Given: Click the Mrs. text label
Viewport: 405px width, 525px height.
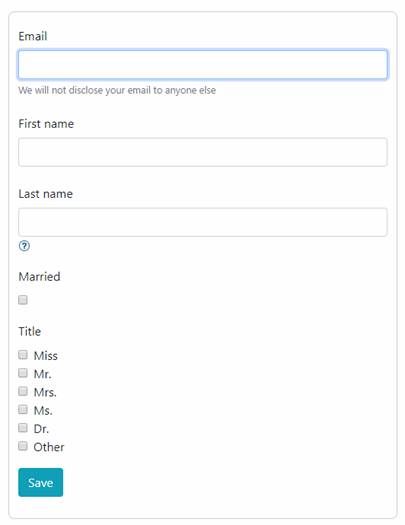Looking at the screenshot, I should [45, 392].
